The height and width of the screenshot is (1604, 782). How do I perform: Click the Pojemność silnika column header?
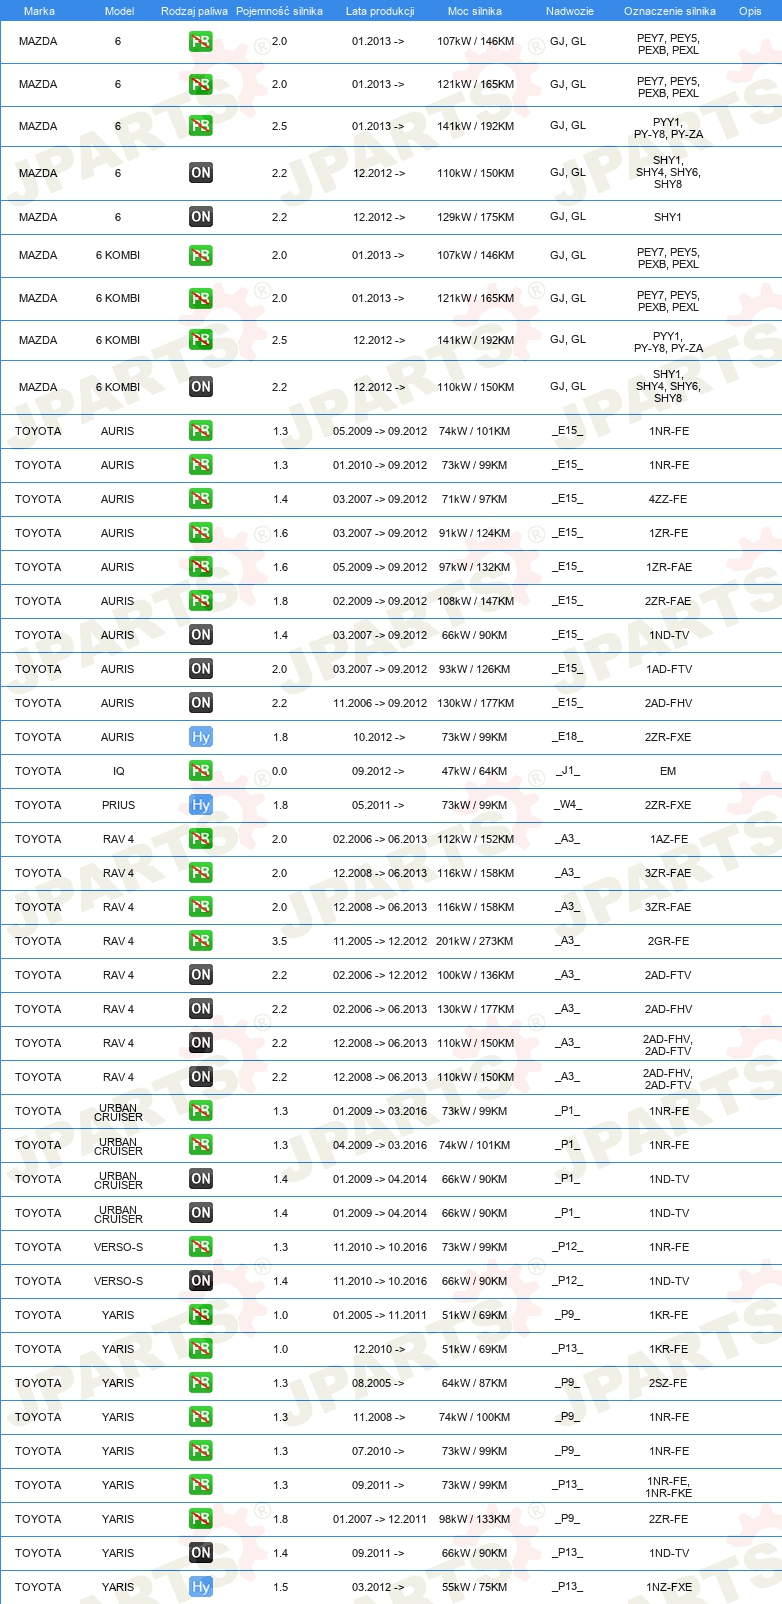click(x=279, y=11)
